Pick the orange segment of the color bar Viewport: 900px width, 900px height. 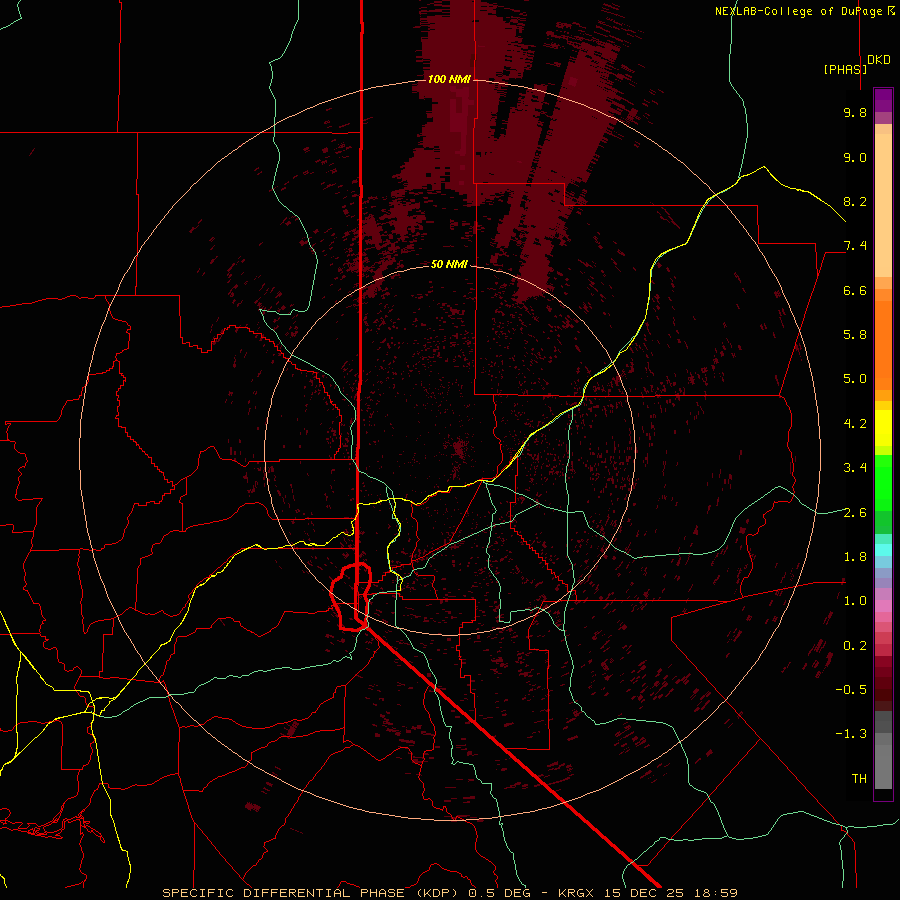883,345
